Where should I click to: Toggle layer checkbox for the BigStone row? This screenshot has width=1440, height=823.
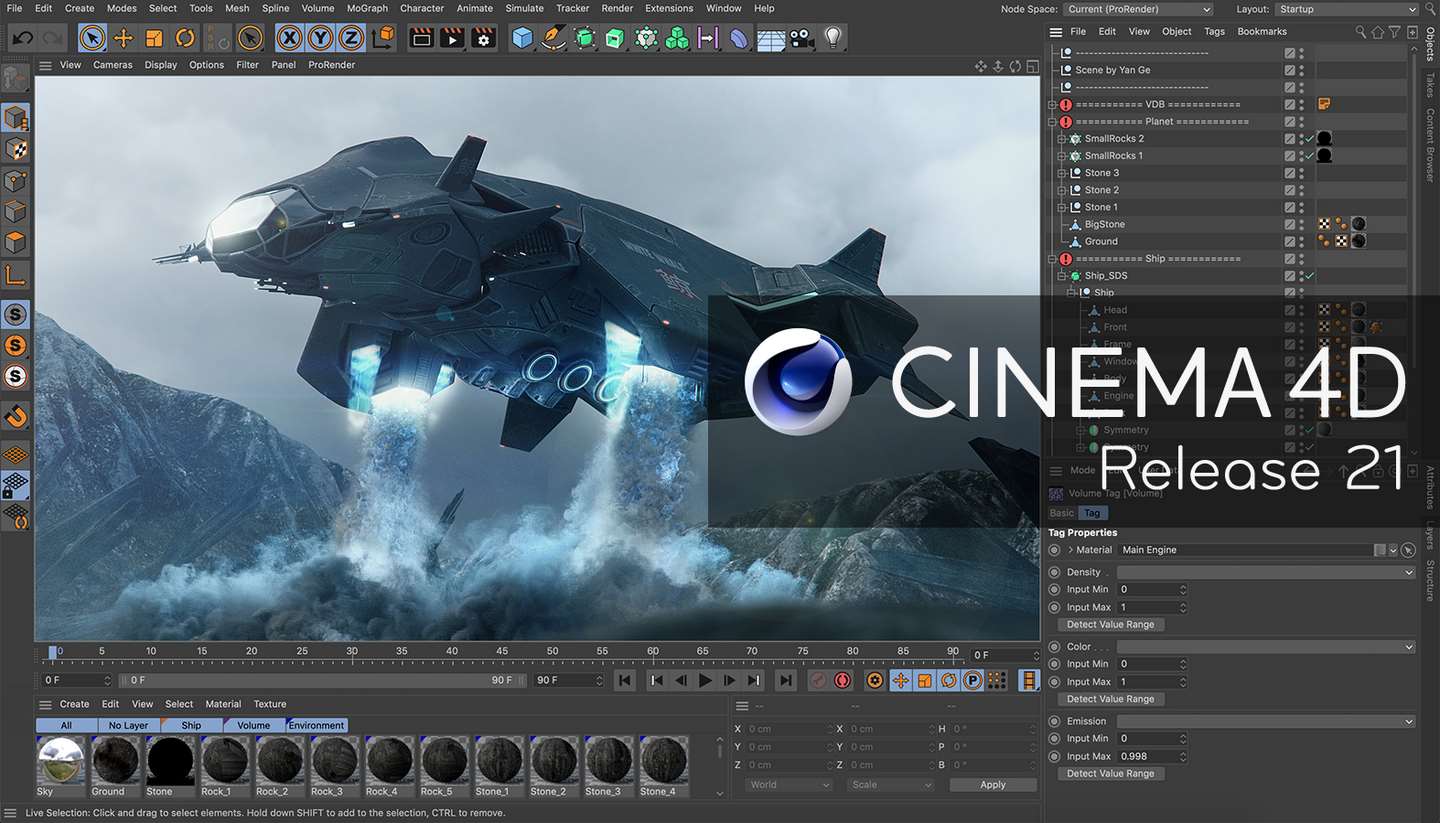click(1290, 225)
